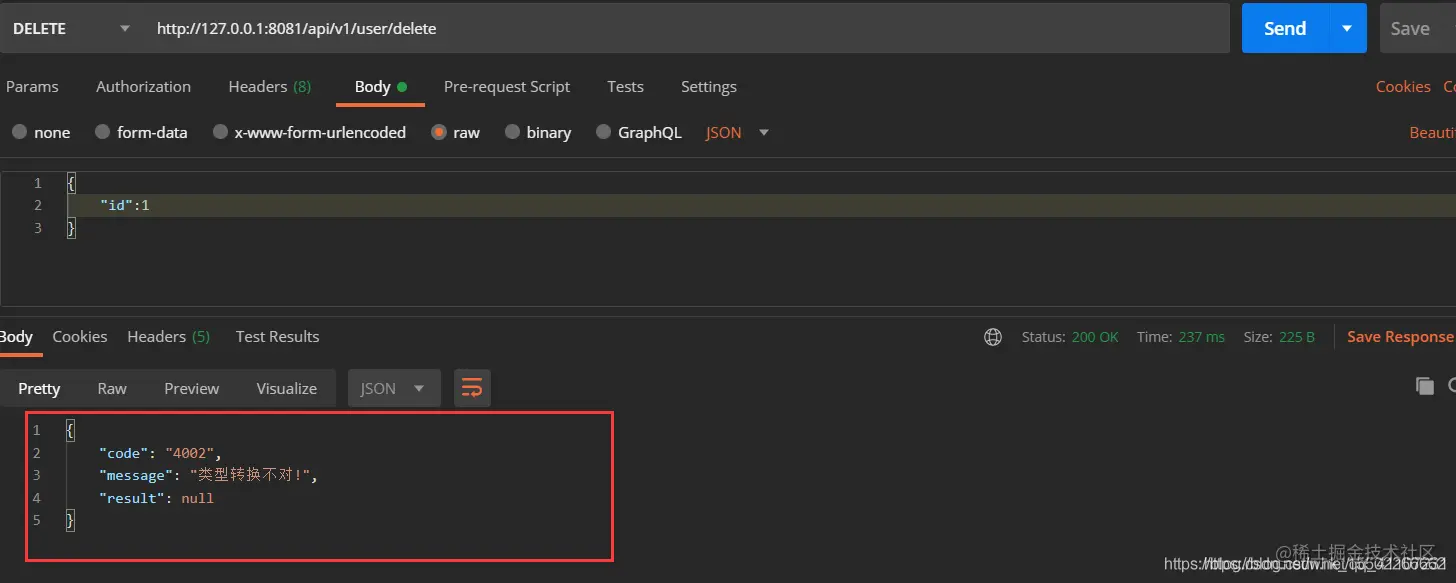
Task: Click the Size 225 B value
Action: tap(1297, 337)
